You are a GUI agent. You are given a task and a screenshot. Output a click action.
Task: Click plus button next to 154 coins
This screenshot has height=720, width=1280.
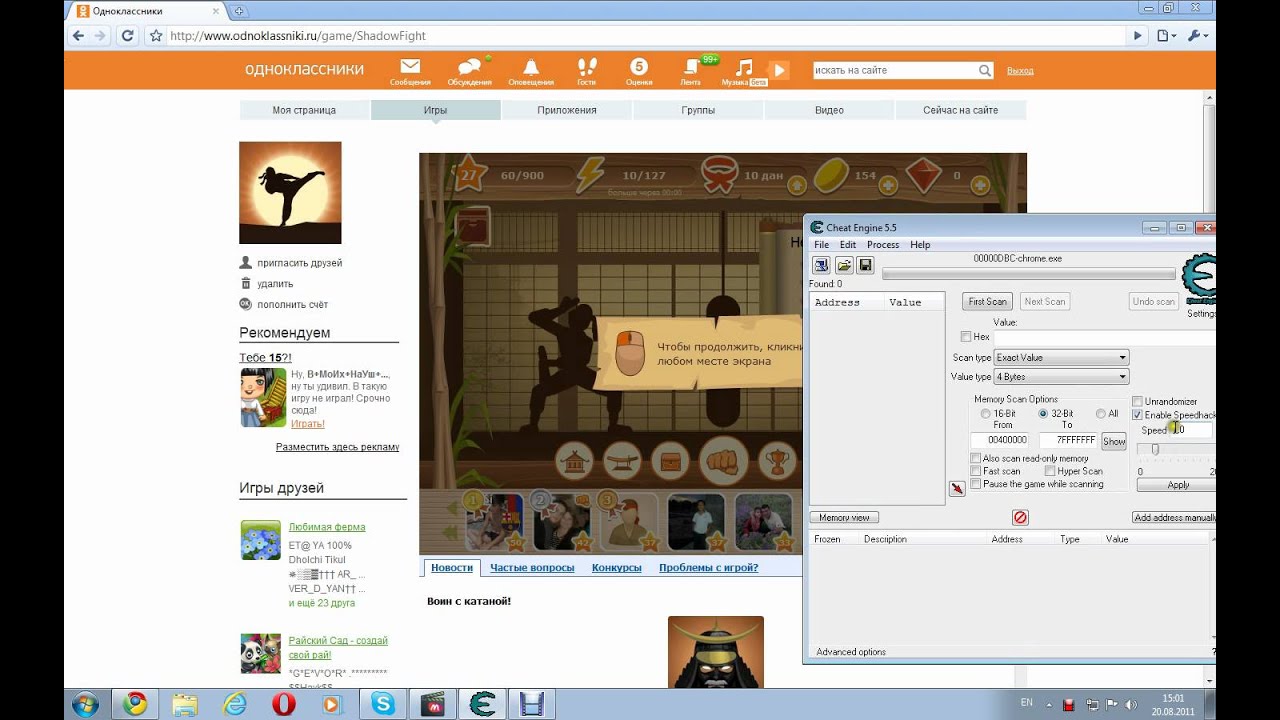(888, 185)
